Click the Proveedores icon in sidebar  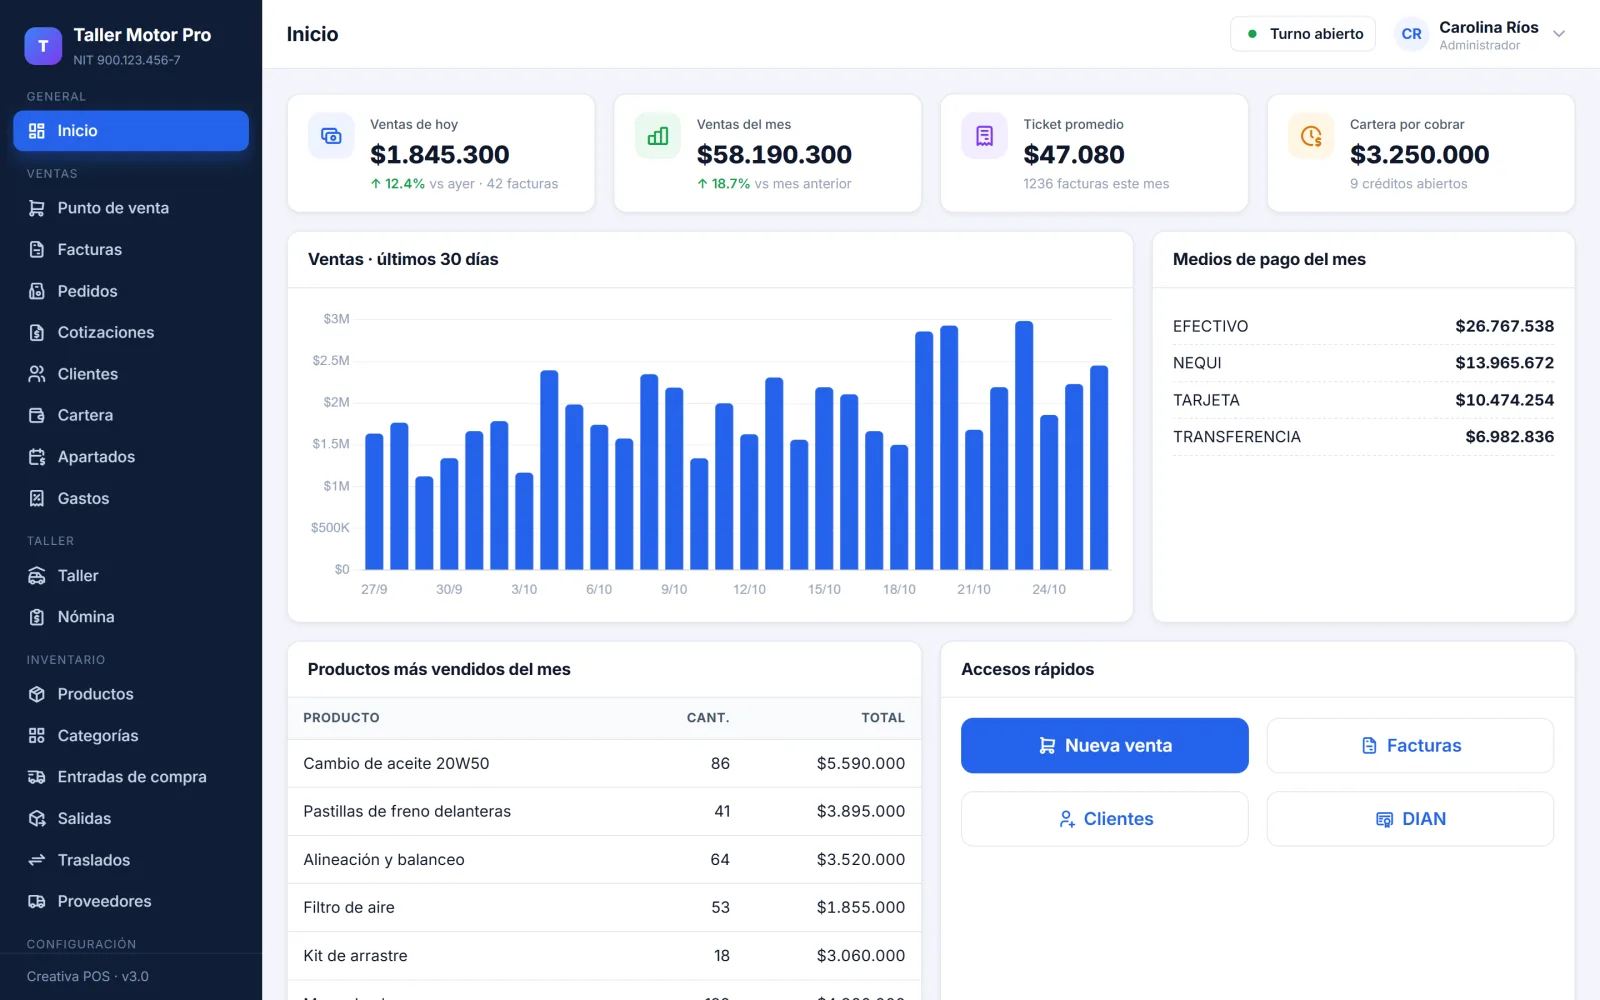point(37,901)
